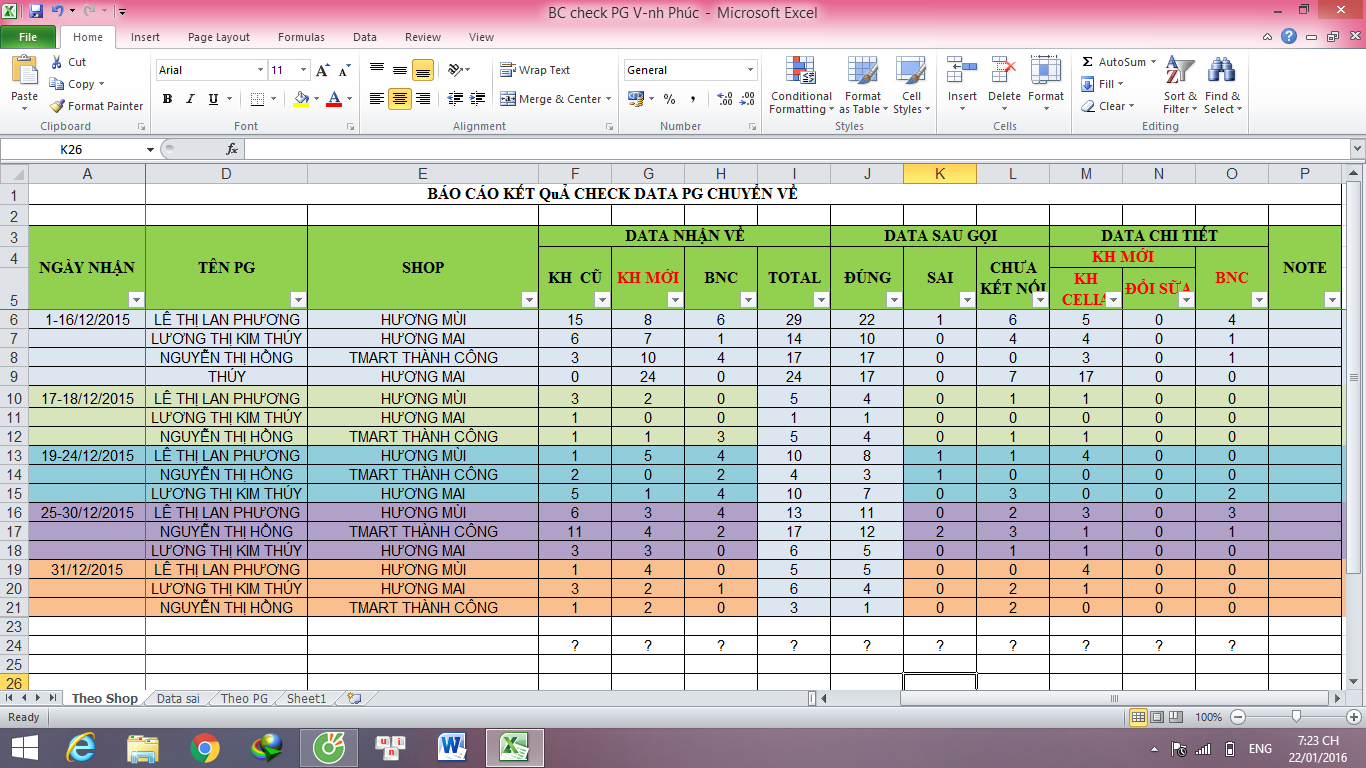Image resolution: width=1366 pixels, height=768 pixels.
Task: Toggle Wrap Text for selected cells
Action: (x=535, y=70)
